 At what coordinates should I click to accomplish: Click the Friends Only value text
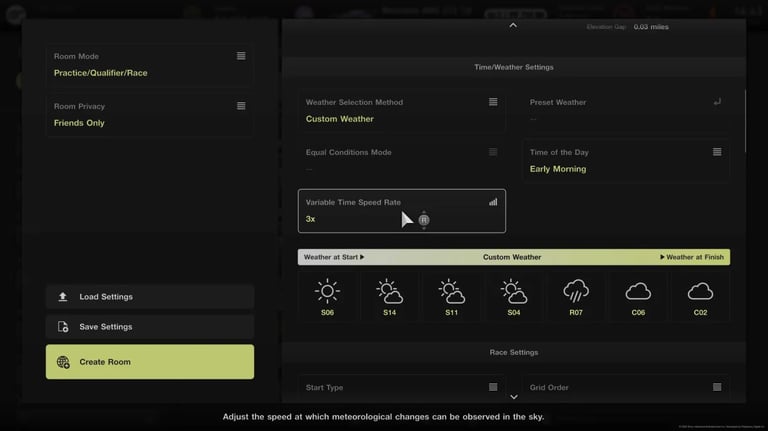coord(79,123)
